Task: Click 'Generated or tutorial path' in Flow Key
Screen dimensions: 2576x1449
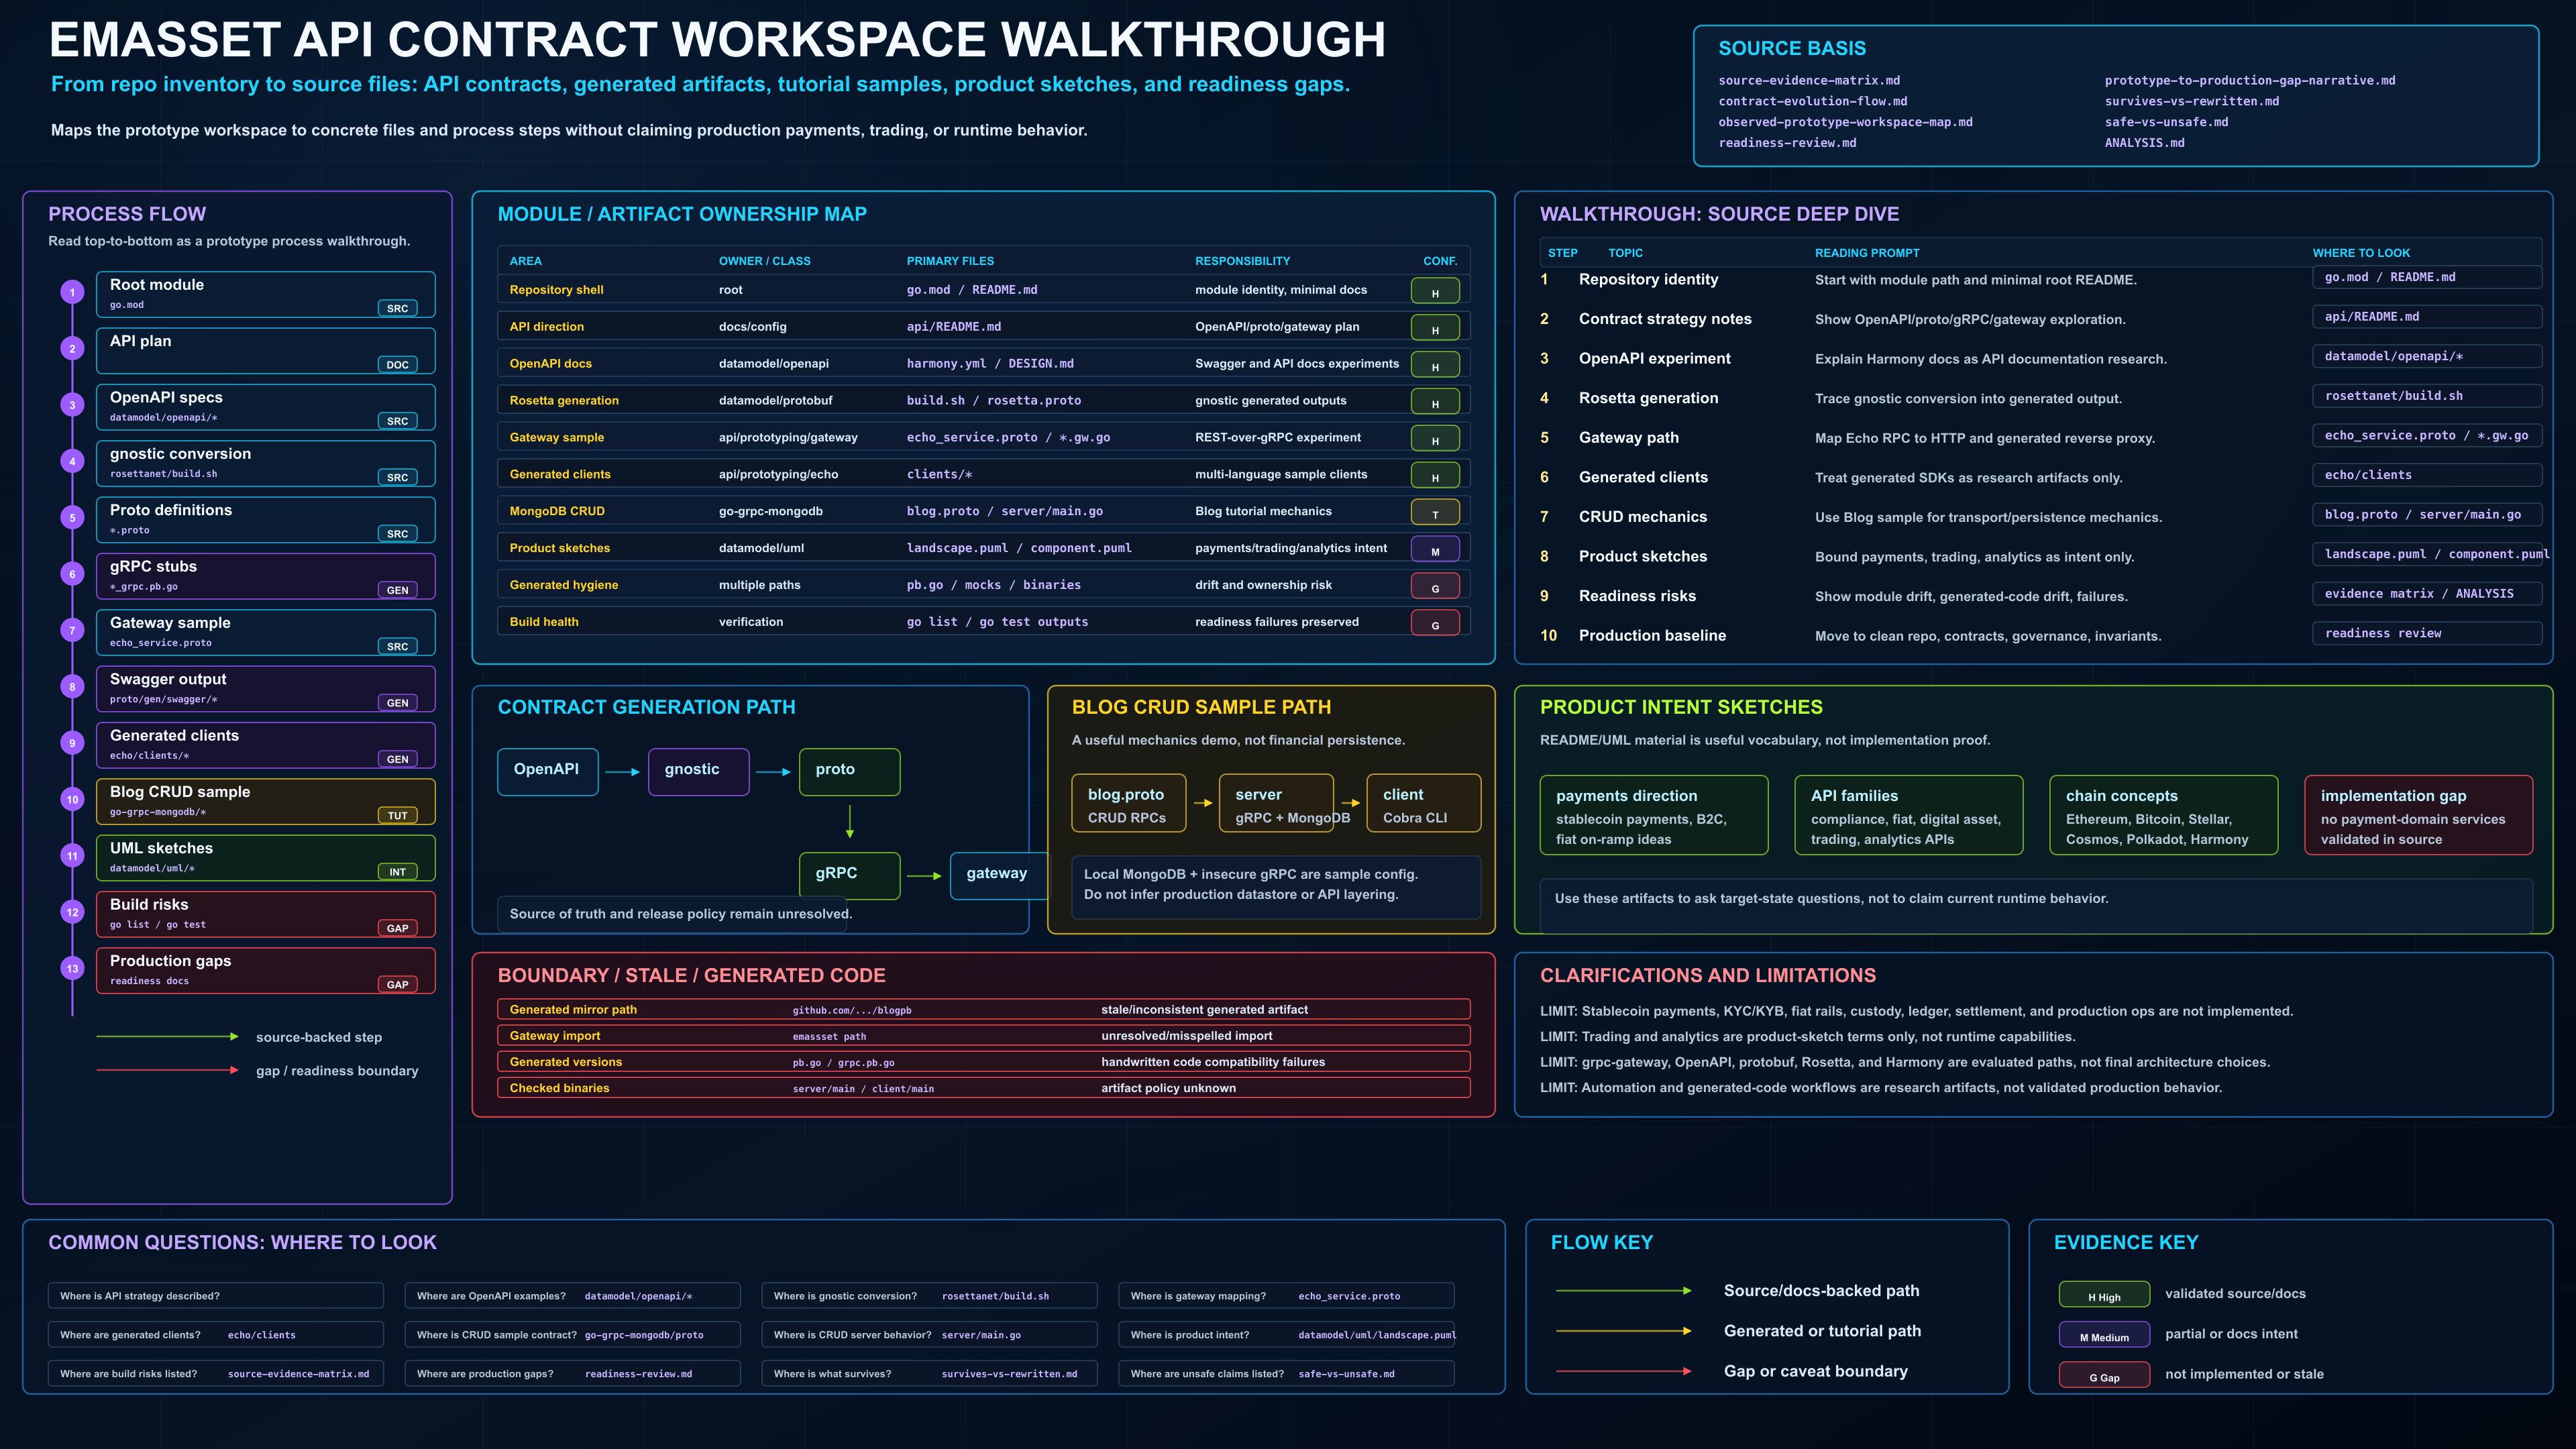Action: pos(1822,1331)
